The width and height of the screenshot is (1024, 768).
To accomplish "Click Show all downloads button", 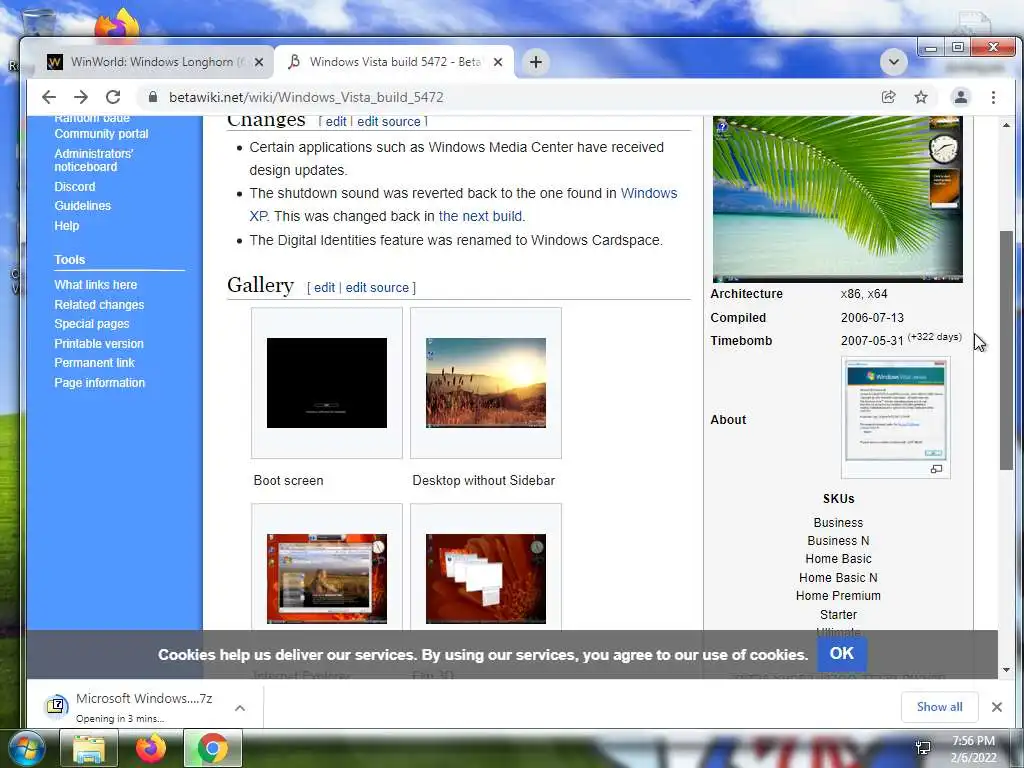I will point(939,707).
